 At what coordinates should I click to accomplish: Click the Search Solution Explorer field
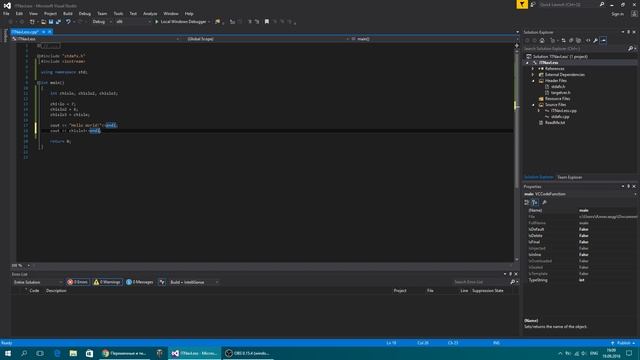point(575,49)
